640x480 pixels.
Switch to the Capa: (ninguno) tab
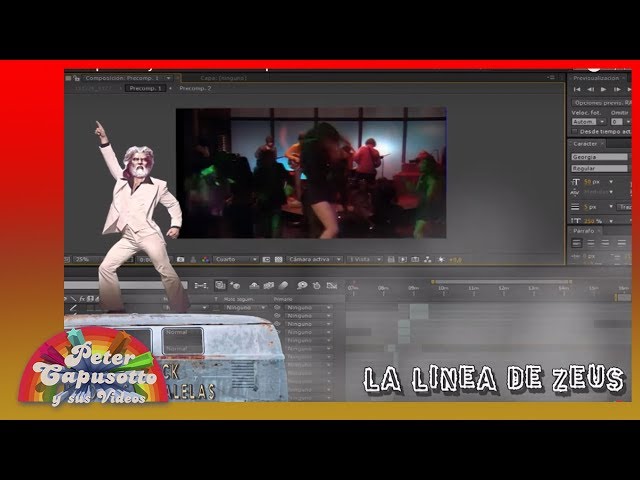coord(223,78)
